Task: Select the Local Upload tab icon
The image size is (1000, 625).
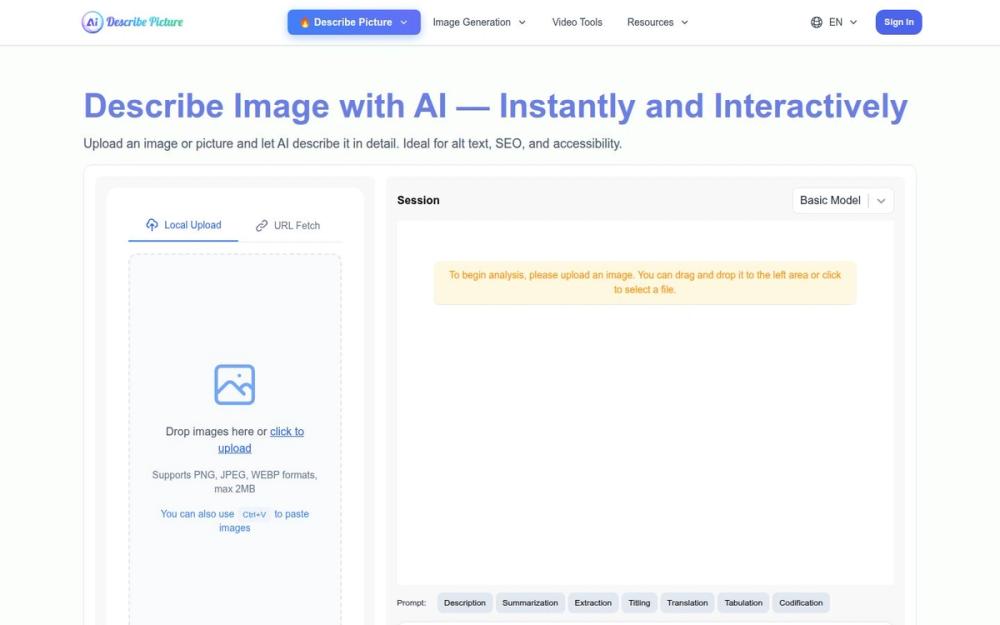Action: 152,225
